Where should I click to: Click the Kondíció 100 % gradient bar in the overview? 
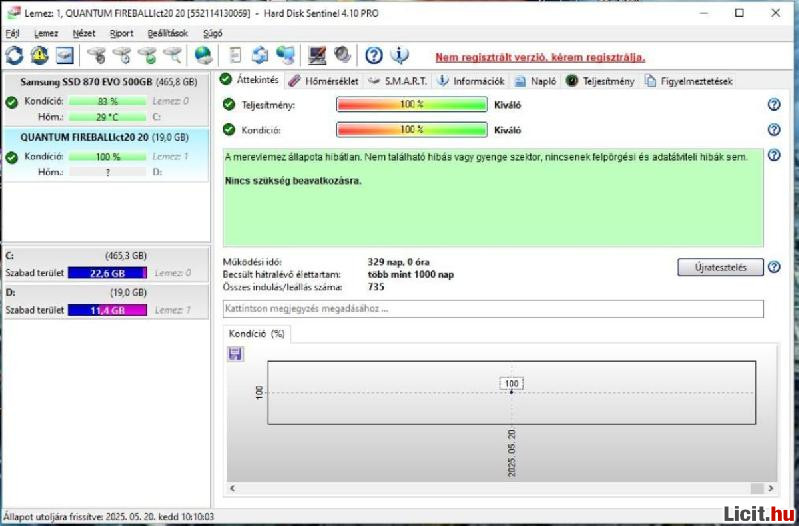(412, 129)
